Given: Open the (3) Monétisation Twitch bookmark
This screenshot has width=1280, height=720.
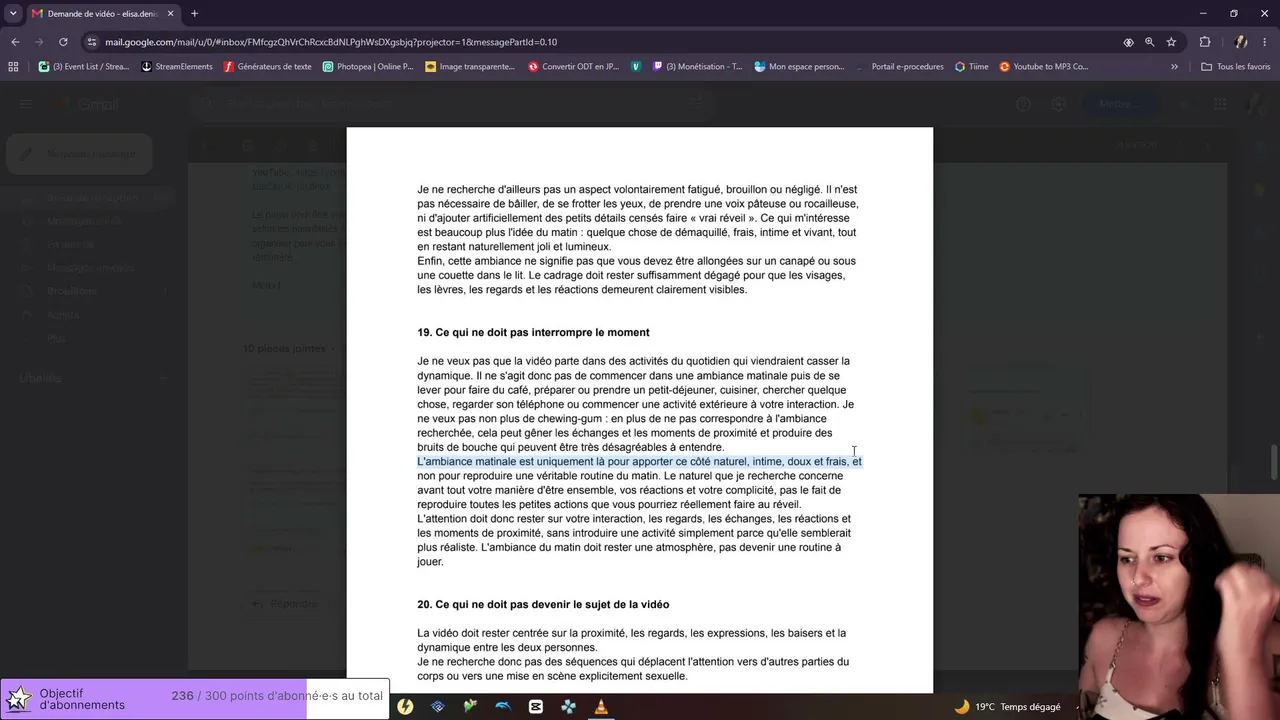Looking at the screenshot, I should tap(697, 67).
